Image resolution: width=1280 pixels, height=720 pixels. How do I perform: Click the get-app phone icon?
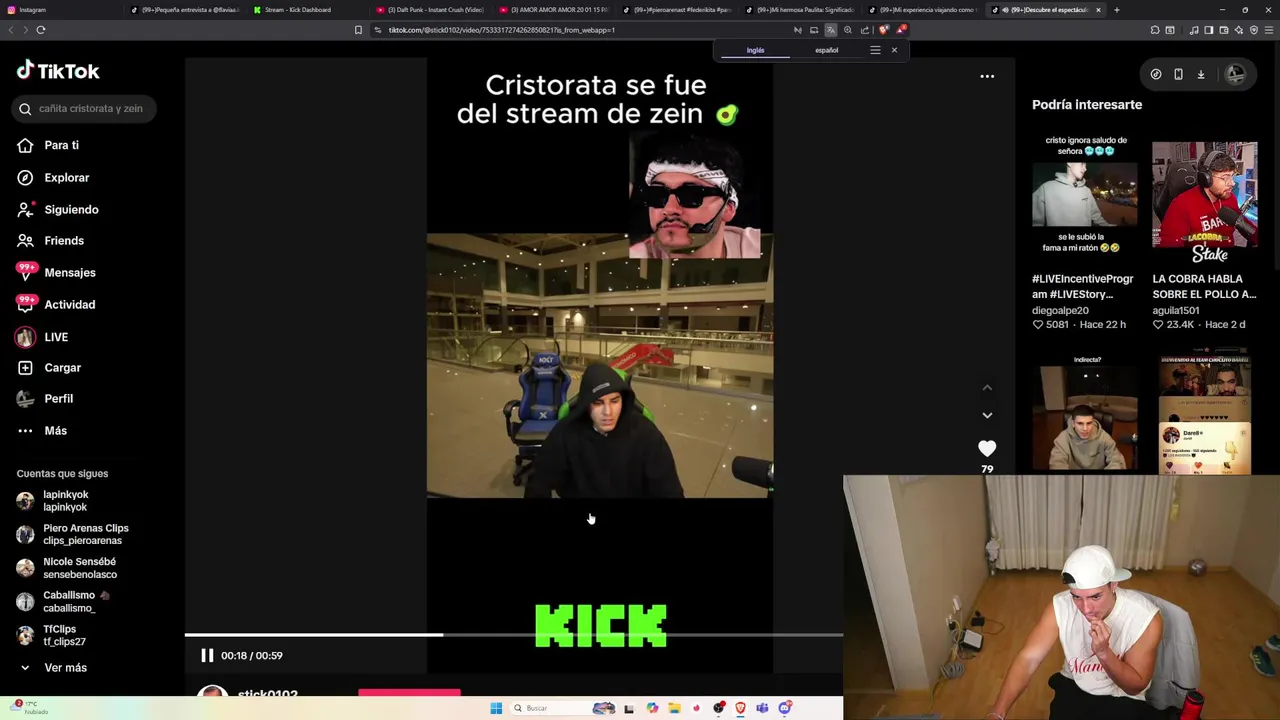click(x=1178, y=74)
